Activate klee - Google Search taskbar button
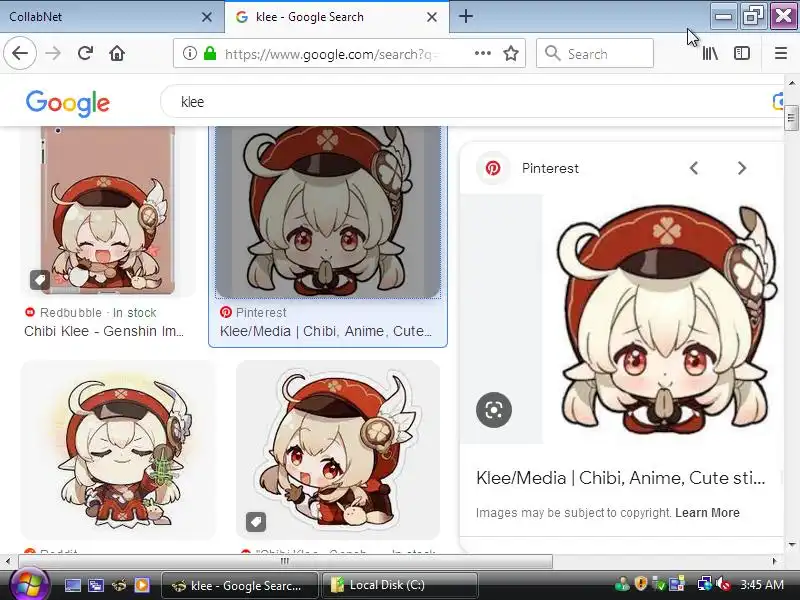The width and height of the screenshot is (800, 600). [240, 585]
